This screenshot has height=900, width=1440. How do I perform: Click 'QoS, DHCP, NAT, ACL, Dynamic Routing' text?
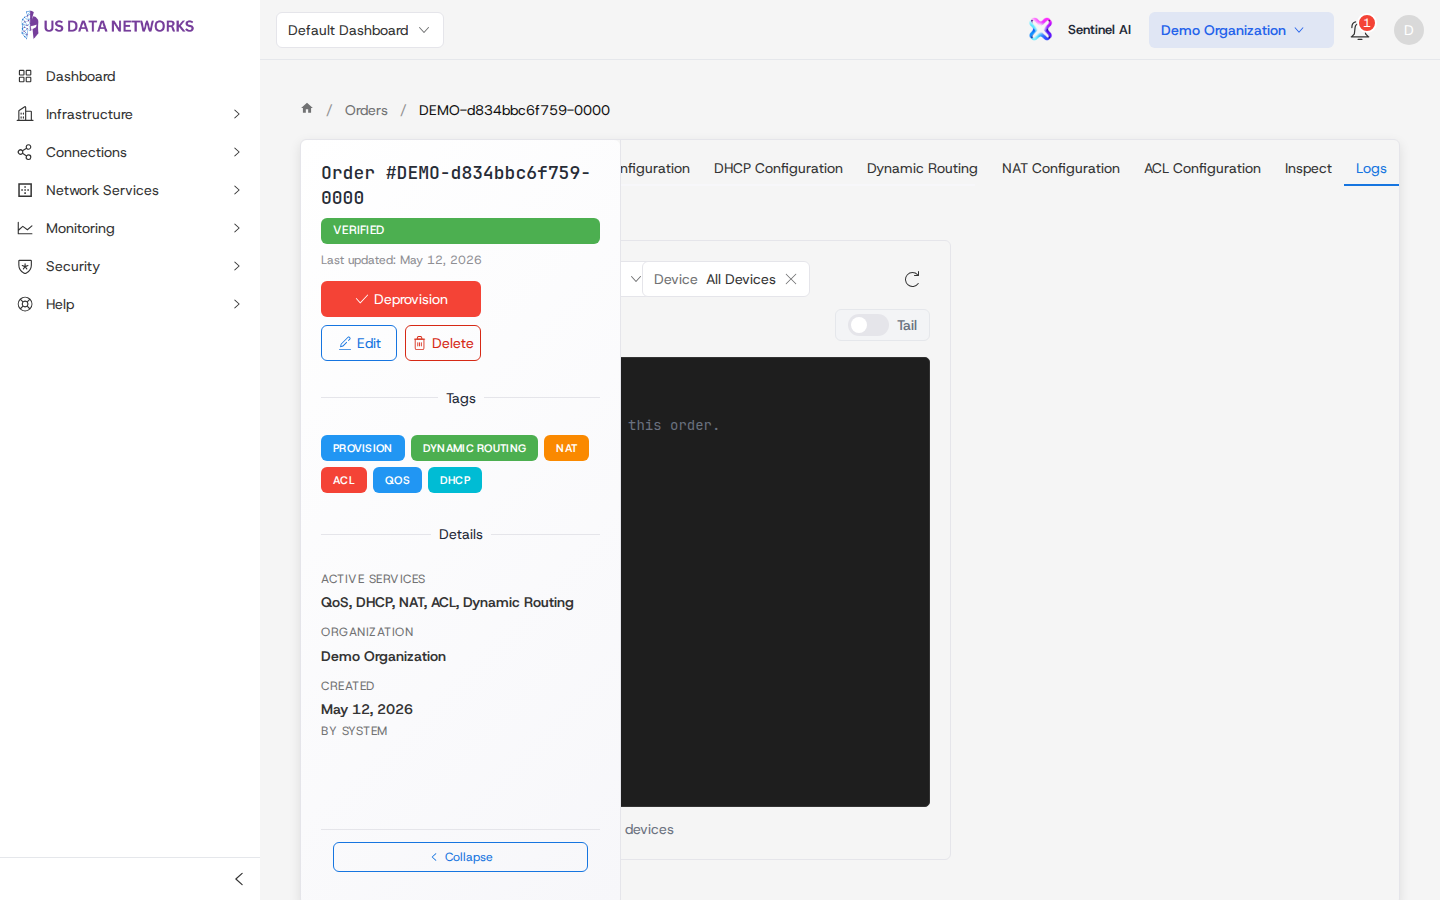click(447, 602)
